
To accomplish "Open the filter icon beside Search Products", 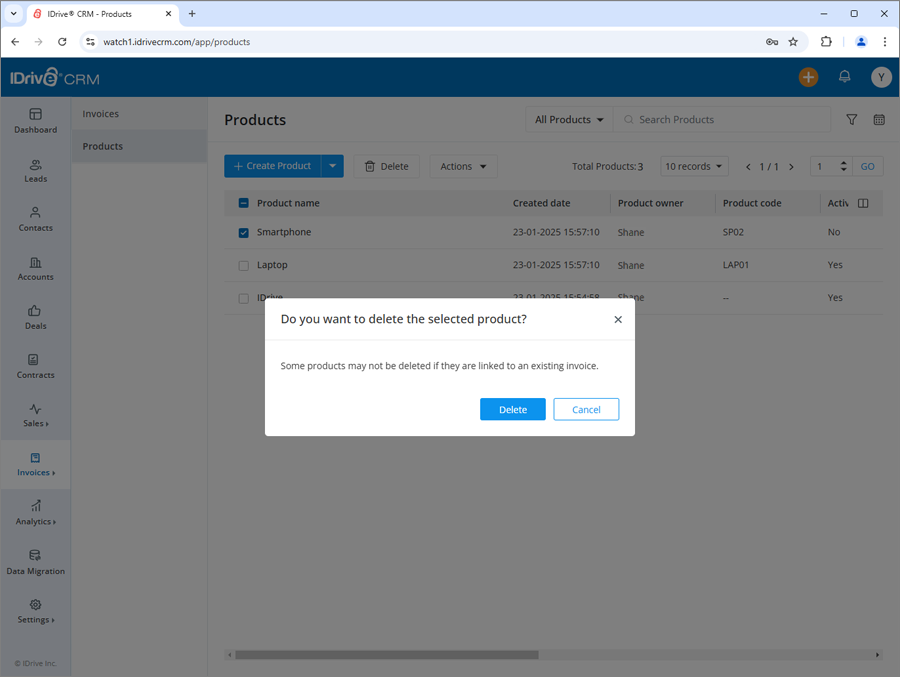I will (851, 119).
